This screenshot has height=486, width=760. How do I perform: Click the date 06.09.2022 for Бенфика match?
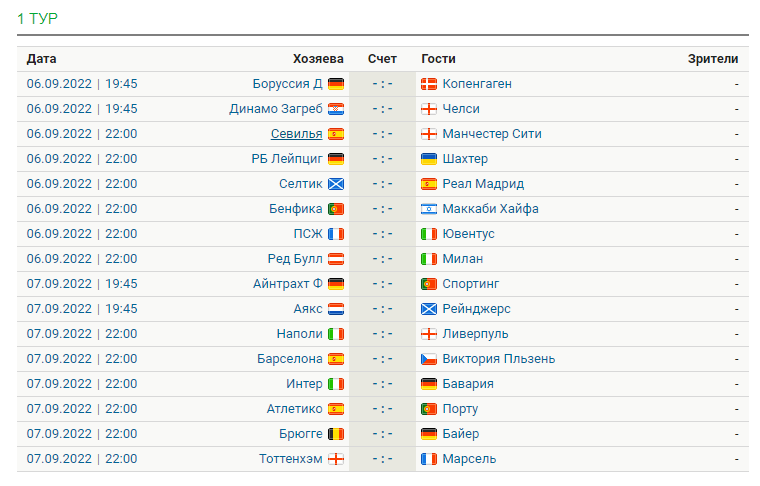point(59,209)
